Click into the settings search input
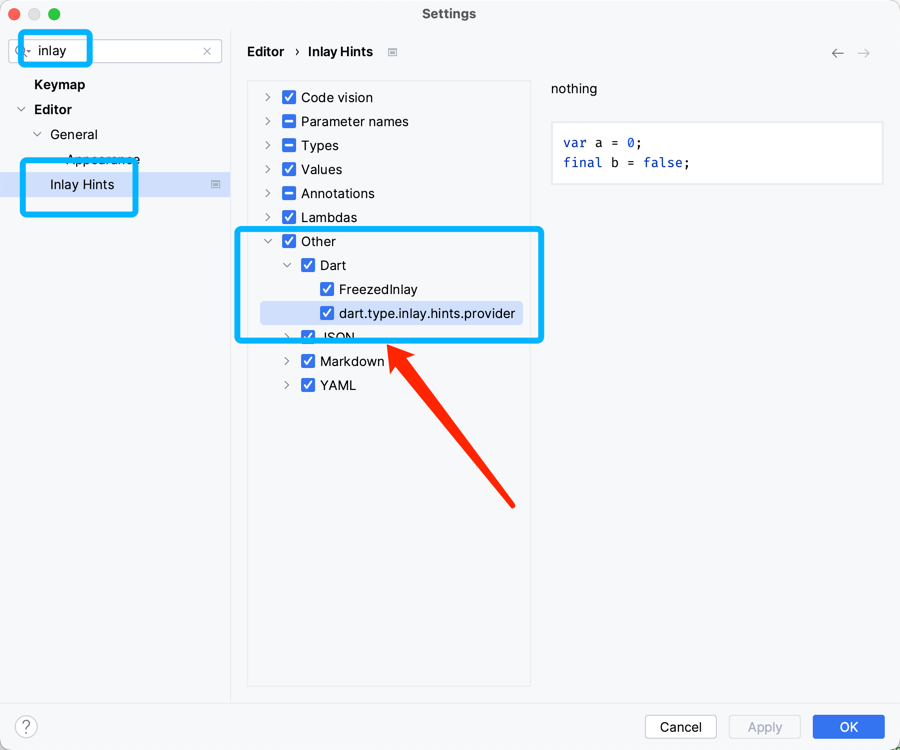900x750 pixels. (120, 51)
